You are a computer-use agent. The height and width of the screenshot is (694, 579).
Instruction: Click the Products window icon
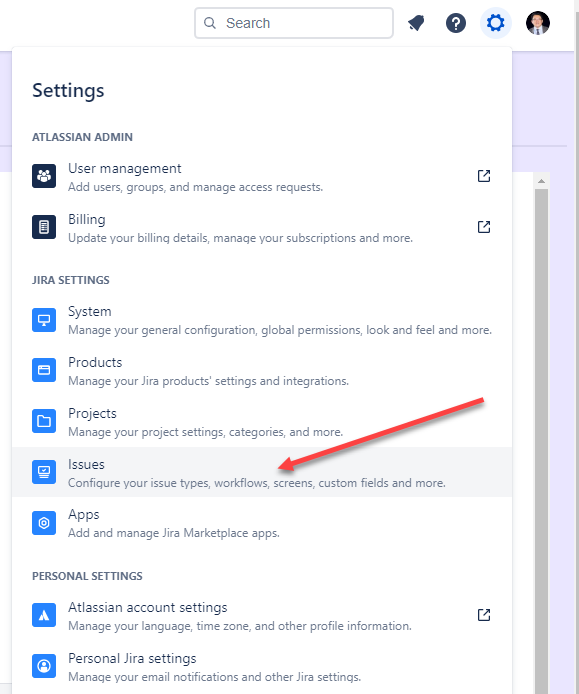pos(44,370)
